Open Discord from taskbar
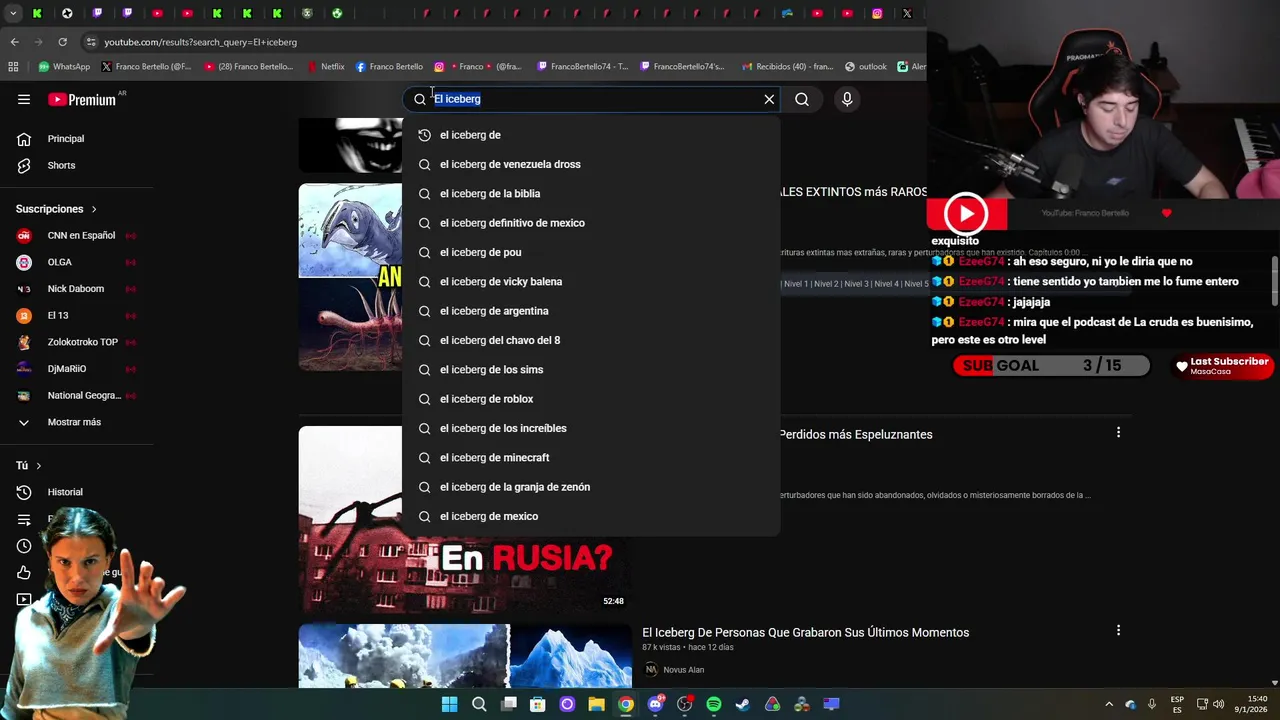Image resolution: width=1280 pixels, height=720 pixels. (655, 704)
